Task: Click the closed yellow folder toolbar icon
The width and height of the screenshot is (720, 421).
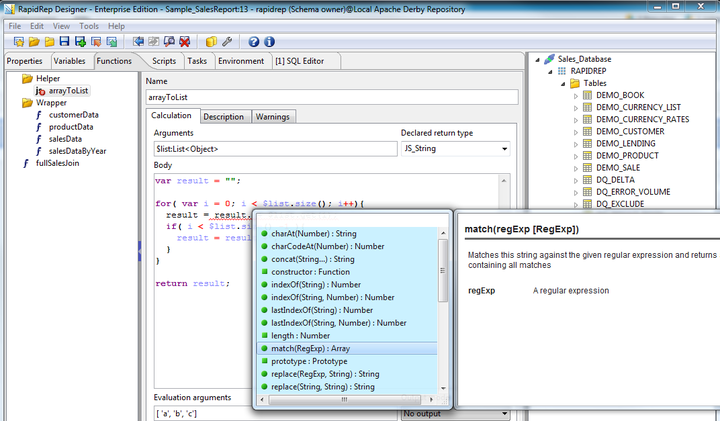Action: coord(49,42)
